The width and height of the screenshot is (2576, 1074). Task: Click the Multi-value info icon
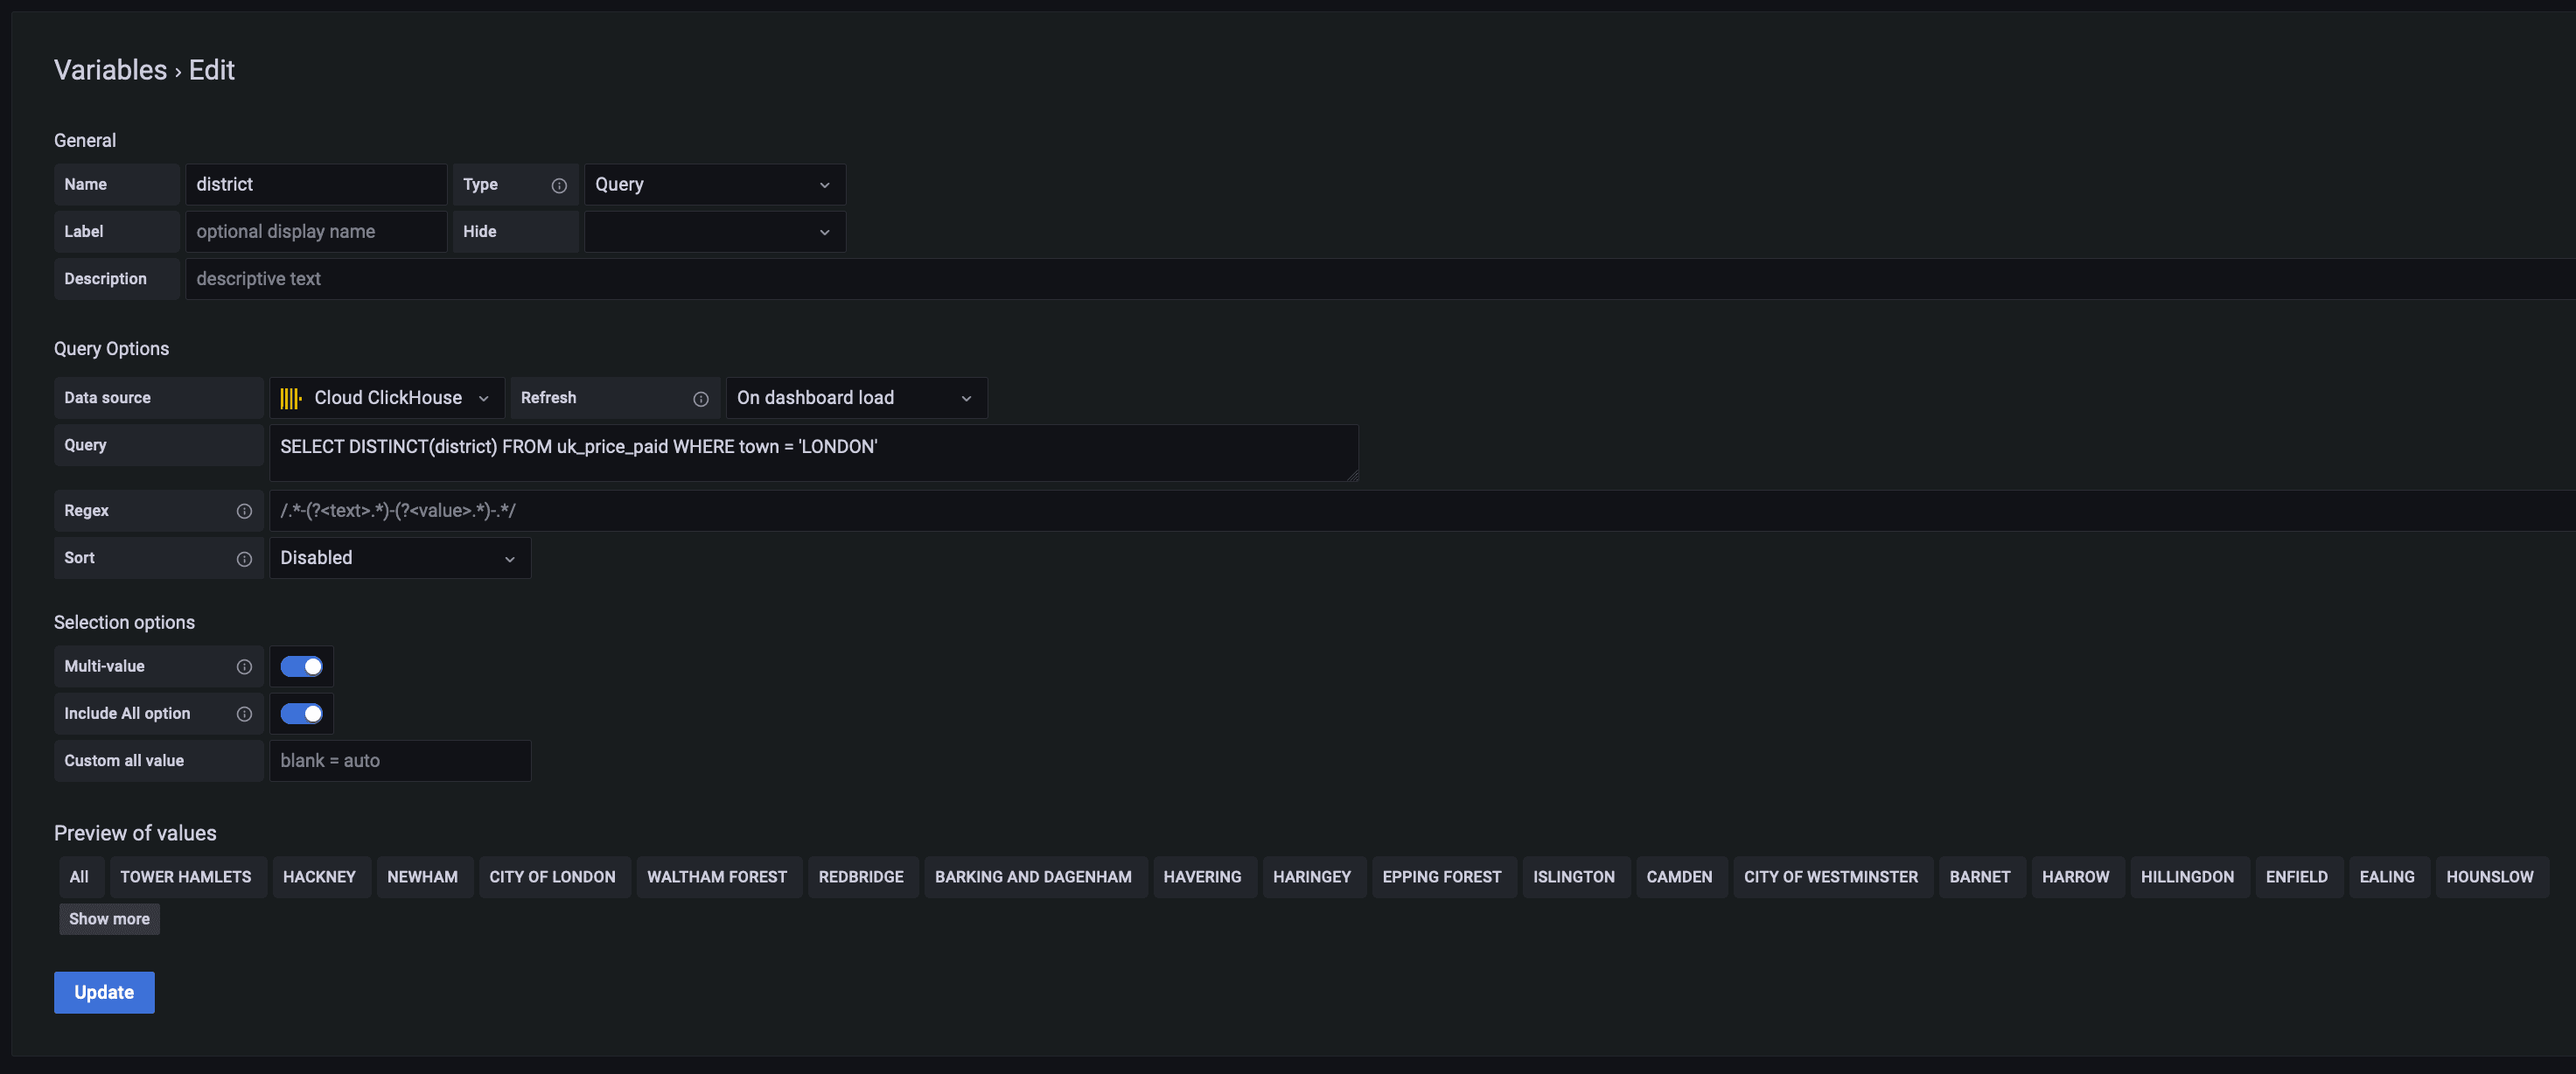point(244,667)
